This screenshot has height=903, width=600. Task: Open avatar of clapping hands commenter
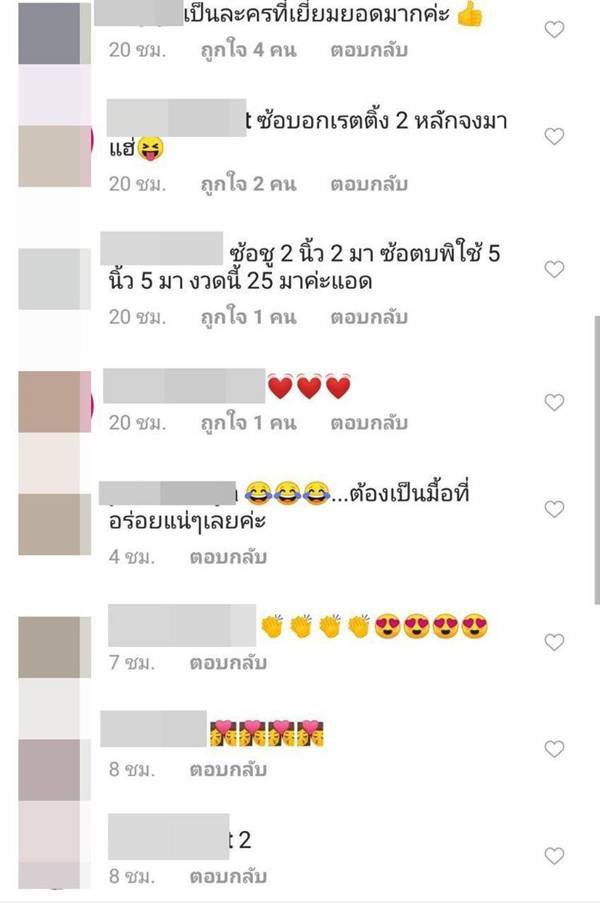coord(54,647)
